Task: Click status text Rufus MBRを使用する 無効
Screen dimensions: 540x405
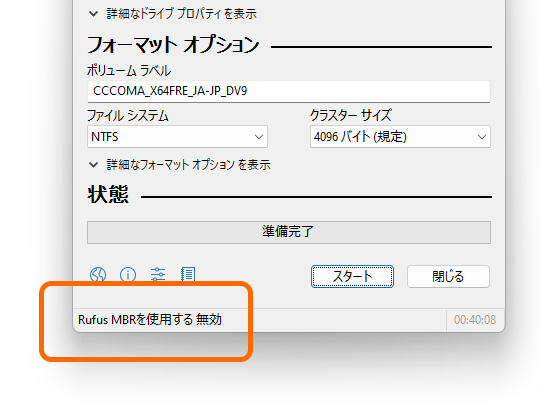Action: pyautogui.click(x=150, y=320)
